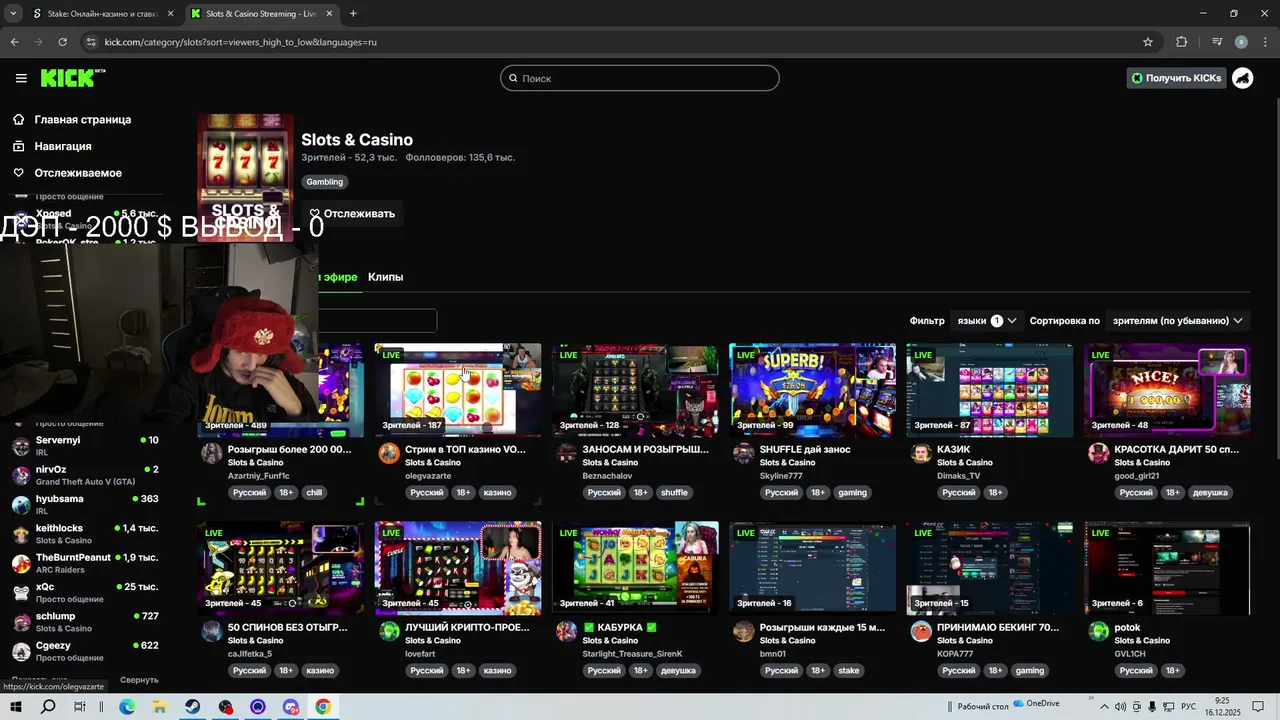Viewport: 1280px width, 720px height.
Task: Click Получить KICKs button
Action: (x=1176, y=78)
